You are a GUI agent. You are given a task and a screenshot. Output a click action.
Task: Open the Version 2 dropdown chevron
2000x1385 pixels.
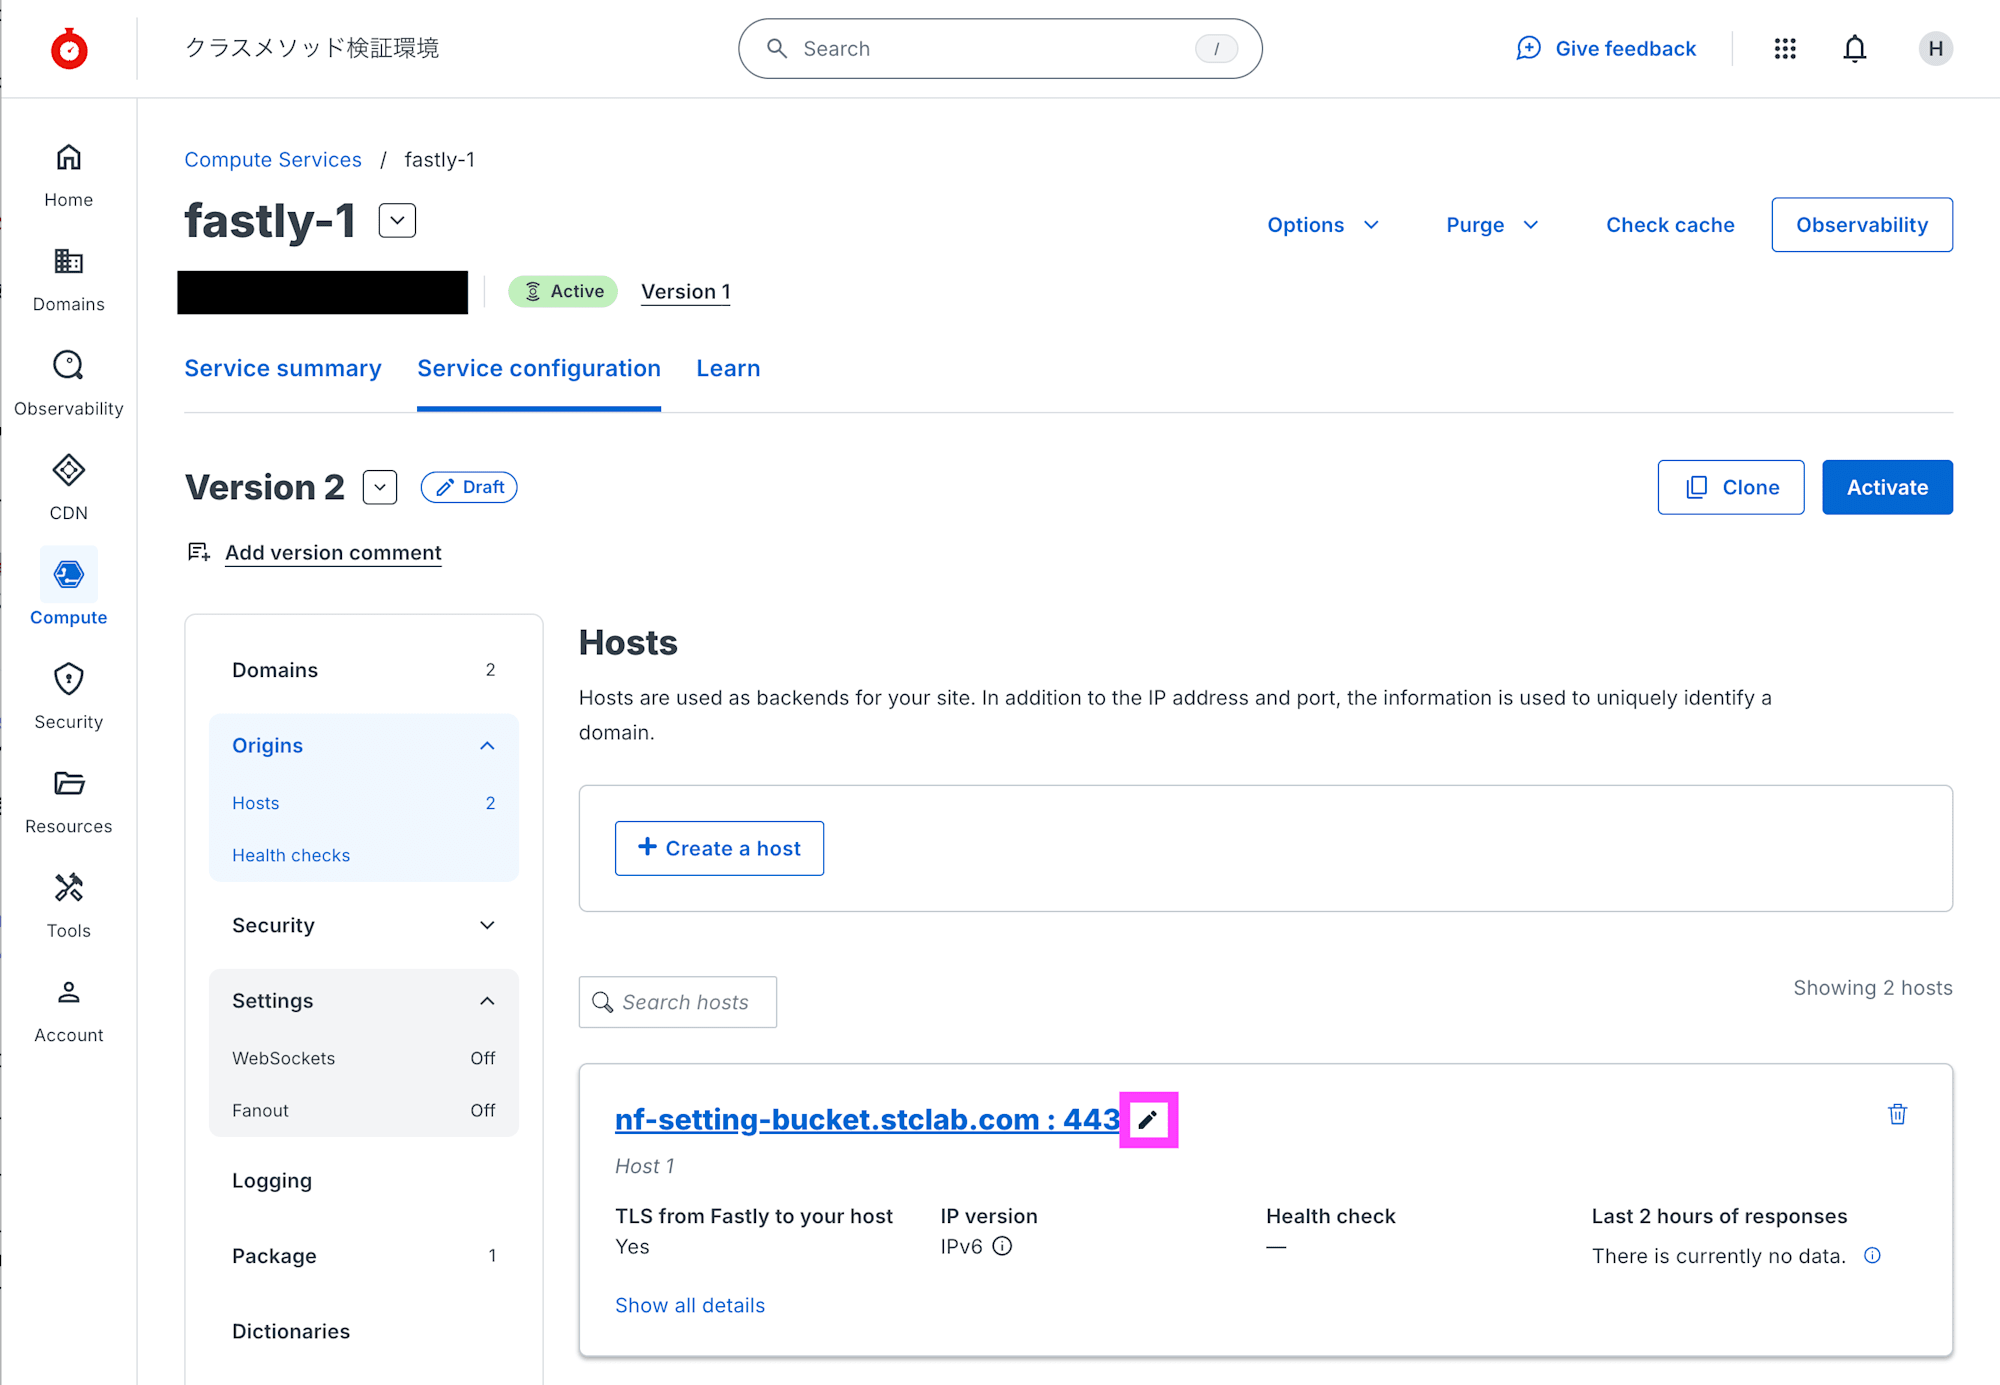coord(380,487)
